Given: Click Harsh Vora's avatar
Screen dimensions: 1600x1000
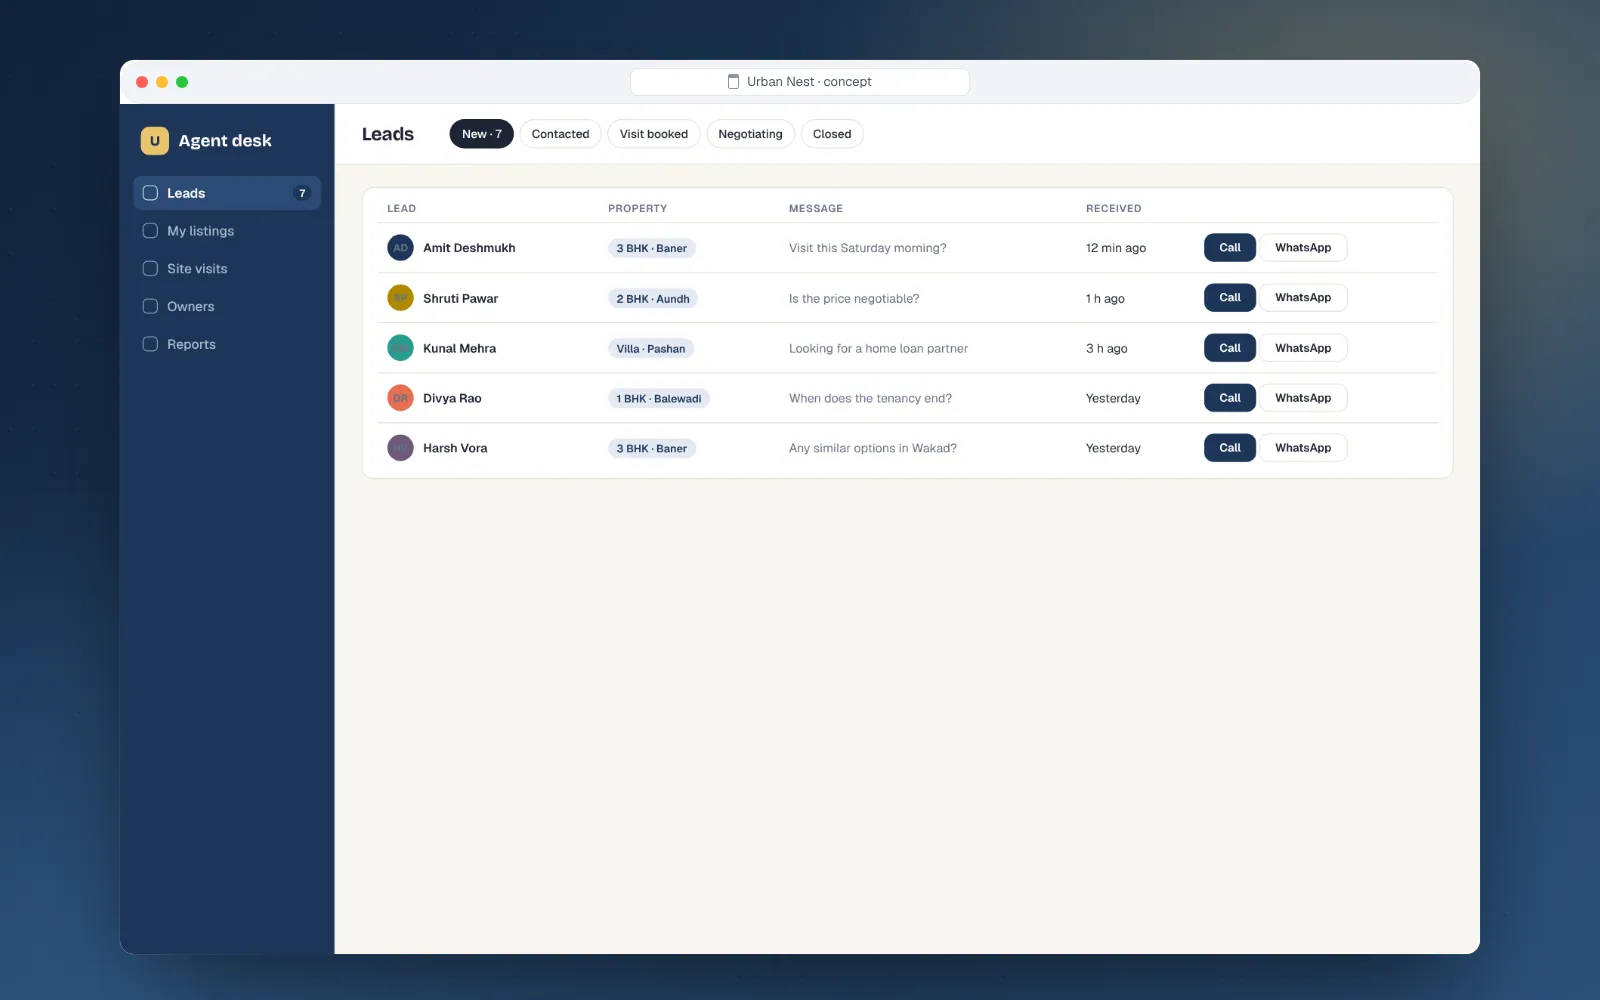Looking at the screenshot, I should 400,448.
